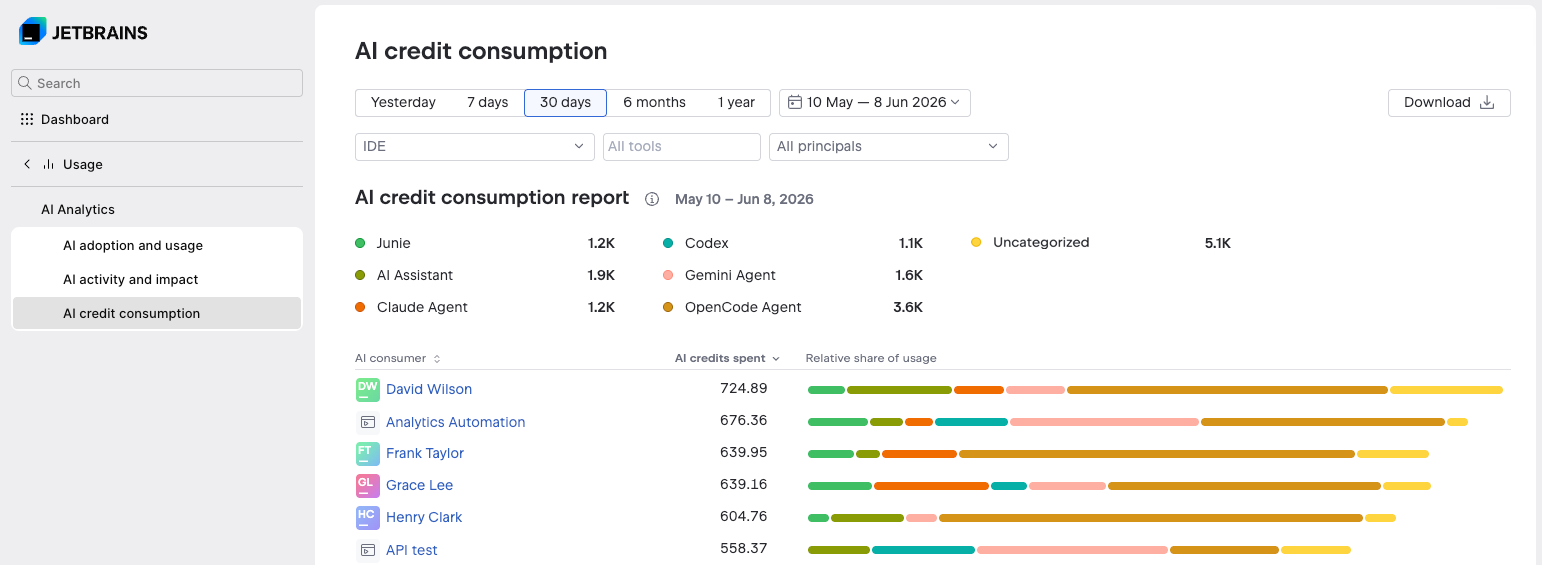Click Frank Taylor's FT avatar
Viewport: 1542px width, 565px height.
(x=368, y=453)
